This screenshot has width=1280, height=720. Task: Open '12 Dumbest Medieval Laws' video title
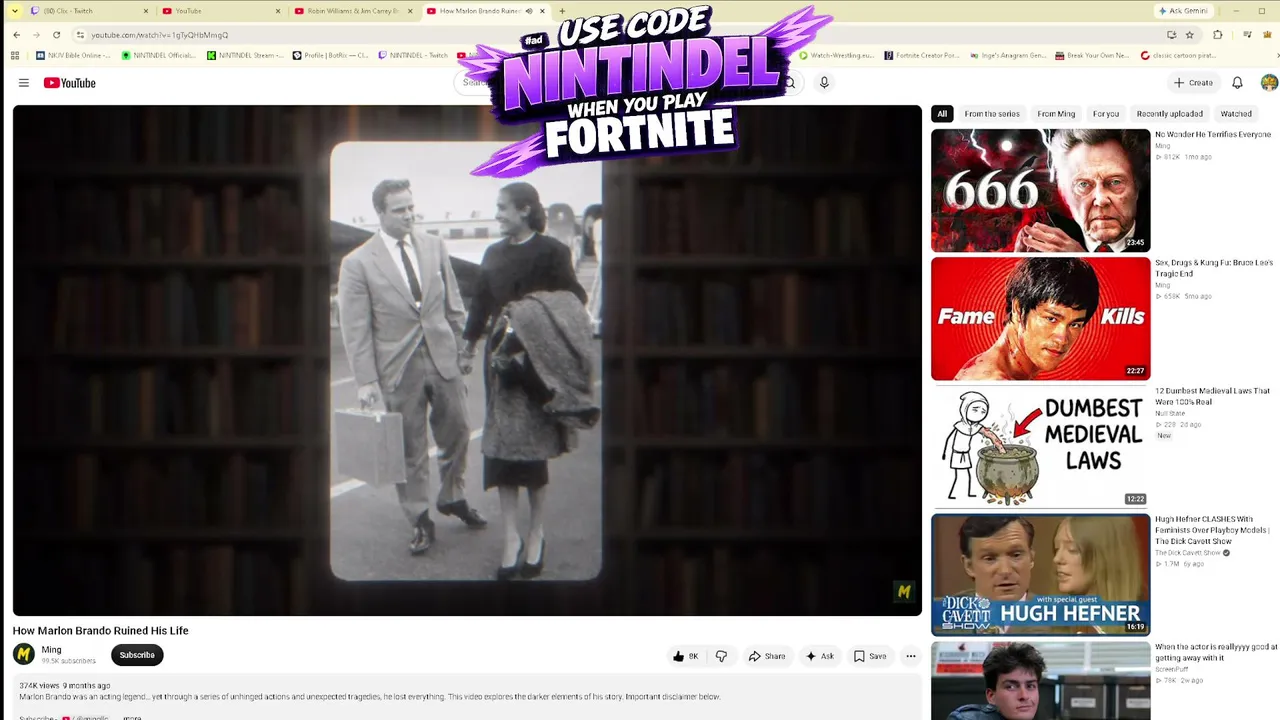pyautogui.click(x=1212, y=396)
